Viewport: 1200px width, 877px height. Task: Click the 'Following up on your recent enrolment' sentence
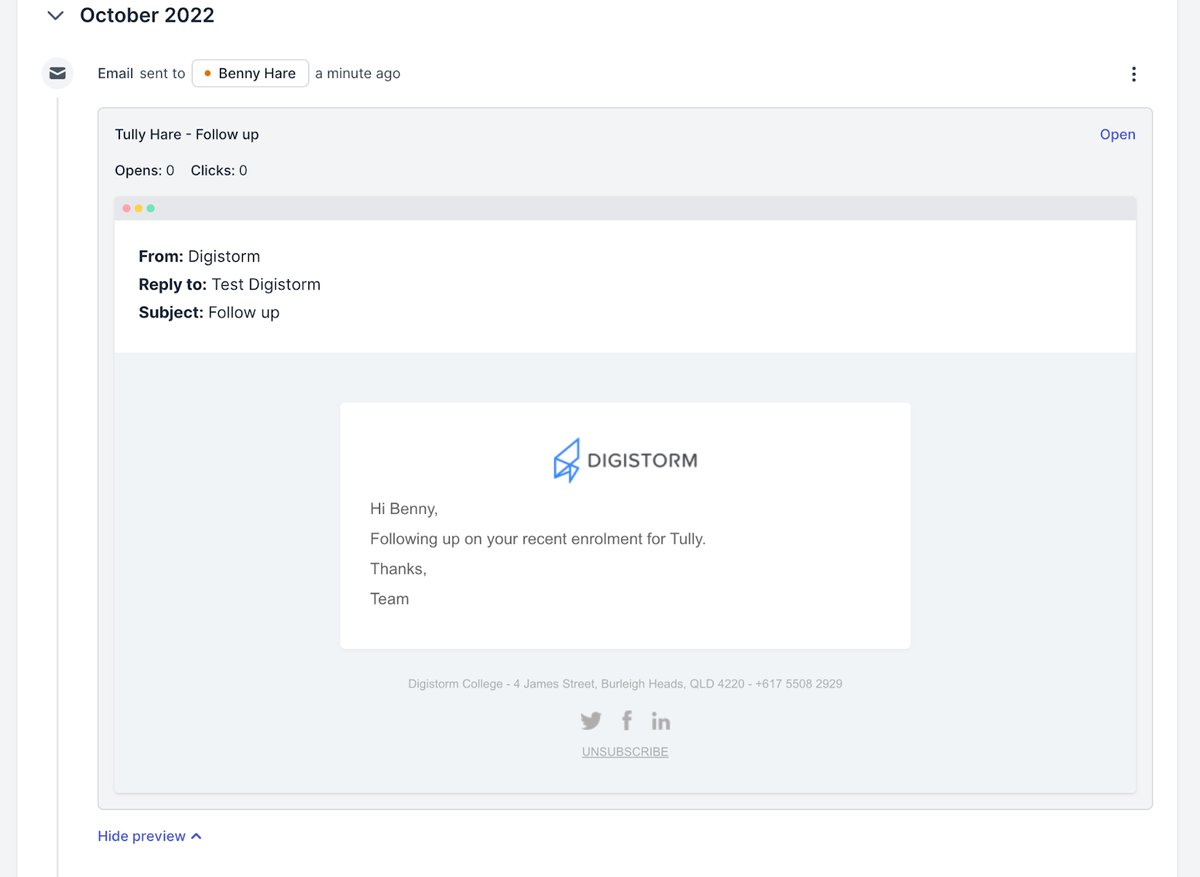[x=538, y=539]
